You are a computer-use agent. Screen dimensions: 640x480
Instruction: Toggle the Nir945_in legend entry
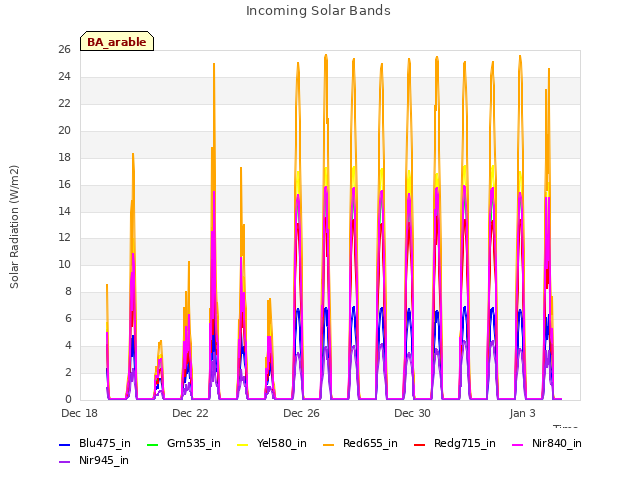[94, 461]
